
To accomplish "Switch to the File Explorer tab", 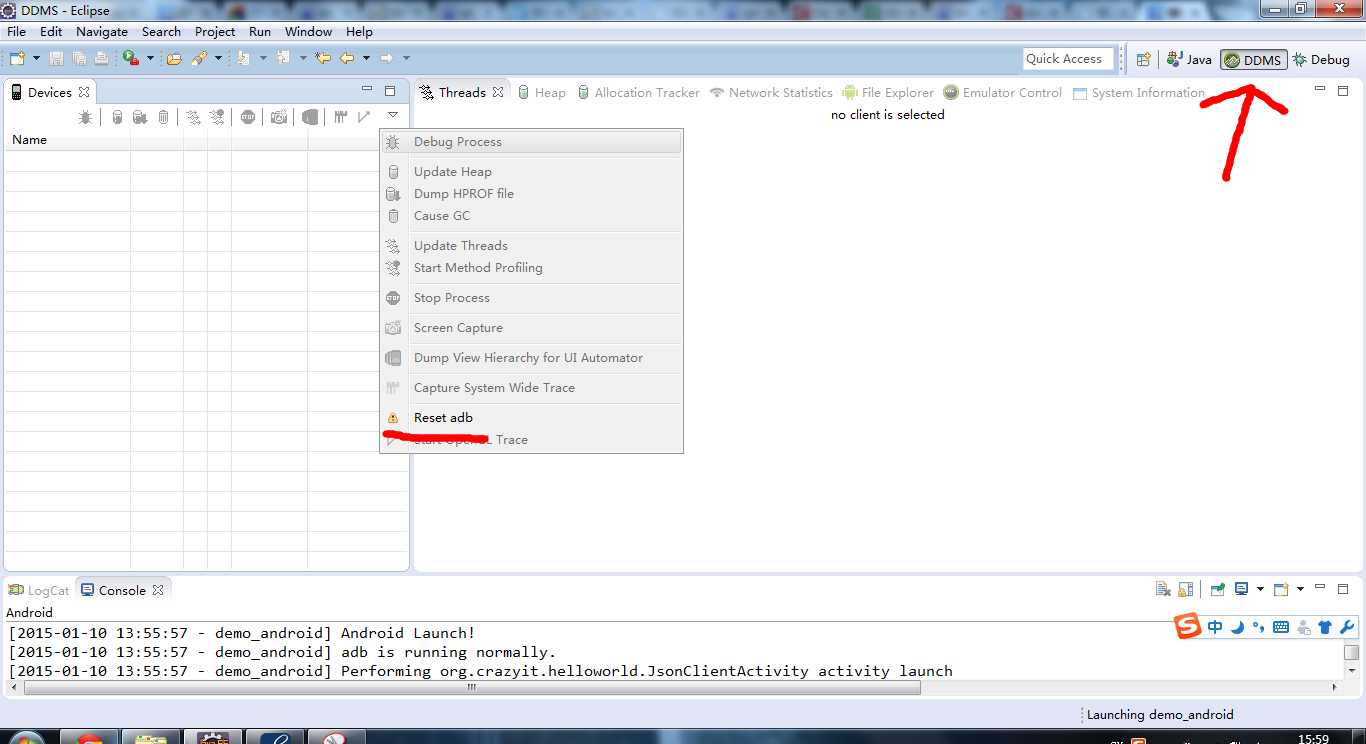I will [x=888, y=93].
